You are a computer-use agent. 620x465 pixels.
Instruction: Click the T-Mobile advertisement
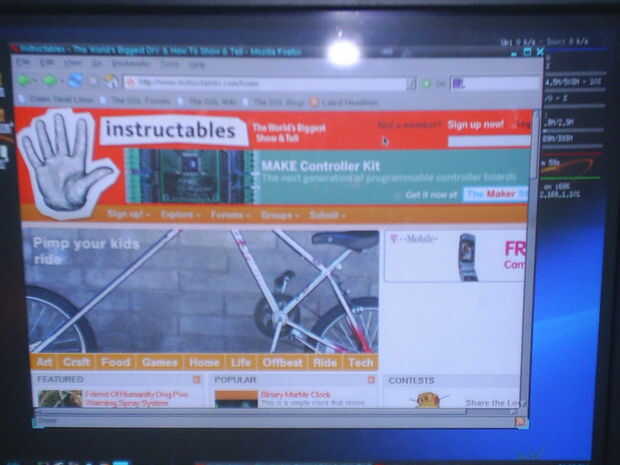tap(455, 256)
